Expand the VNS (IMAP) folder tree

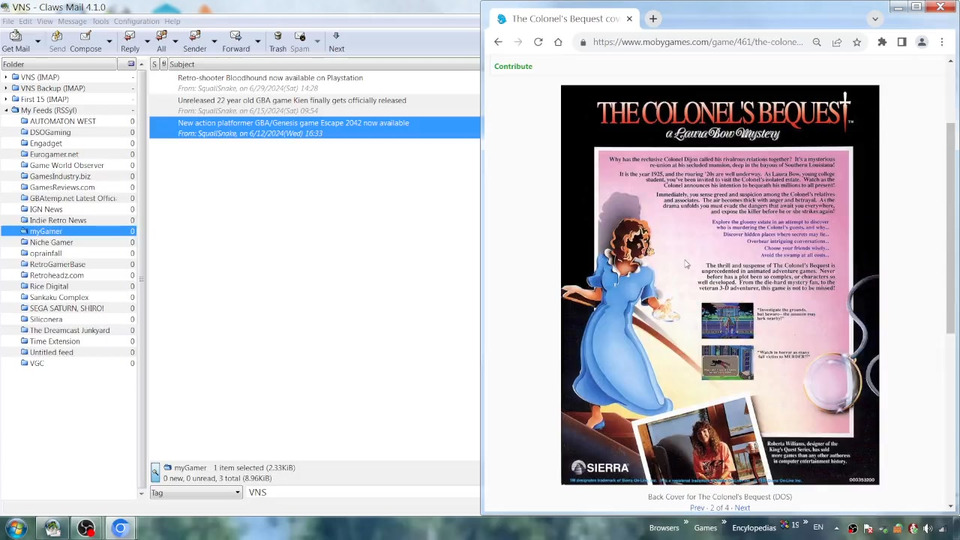pos(6,77)
